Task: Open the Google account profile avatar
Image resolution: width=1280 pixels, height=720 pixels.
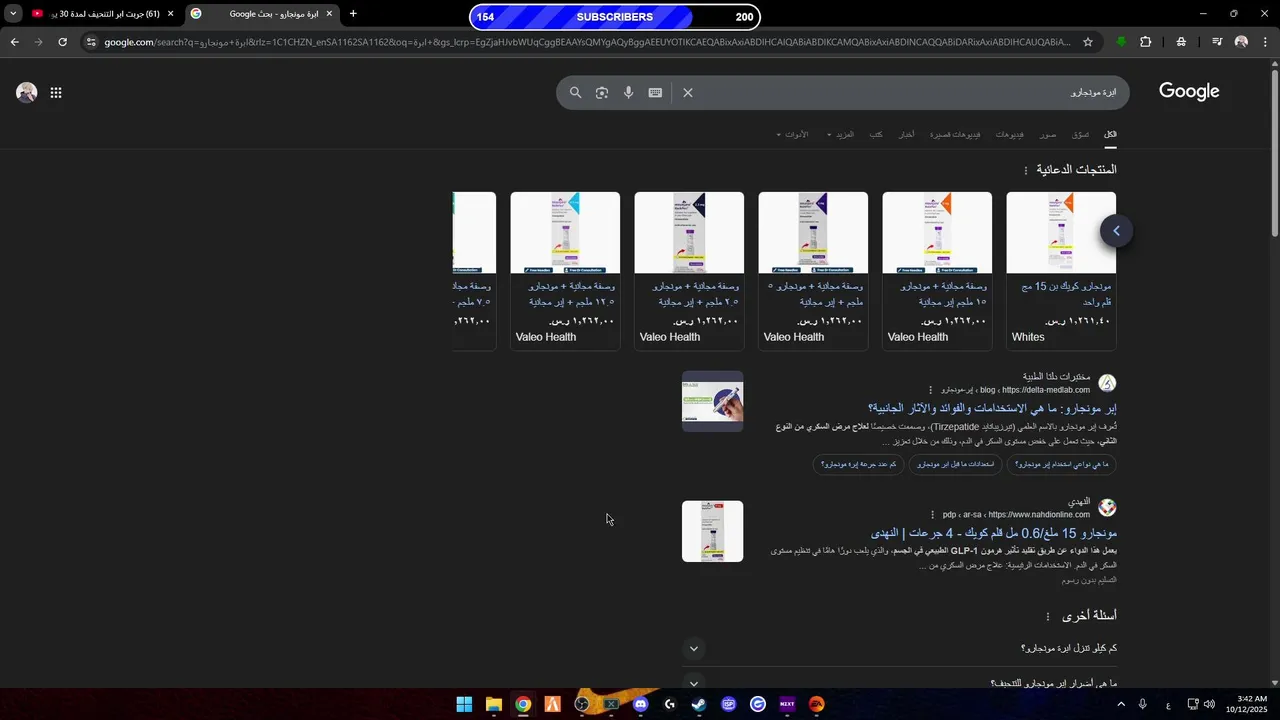Action: 27,93
